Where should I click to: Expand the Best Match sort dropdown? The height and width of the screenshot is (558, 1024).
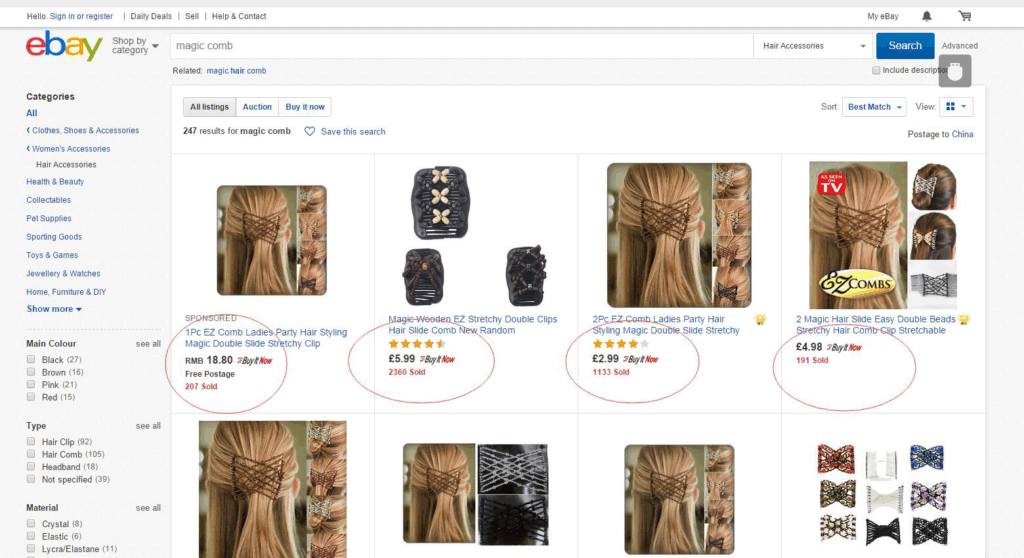pyautogui.click(x=875, y=107)
